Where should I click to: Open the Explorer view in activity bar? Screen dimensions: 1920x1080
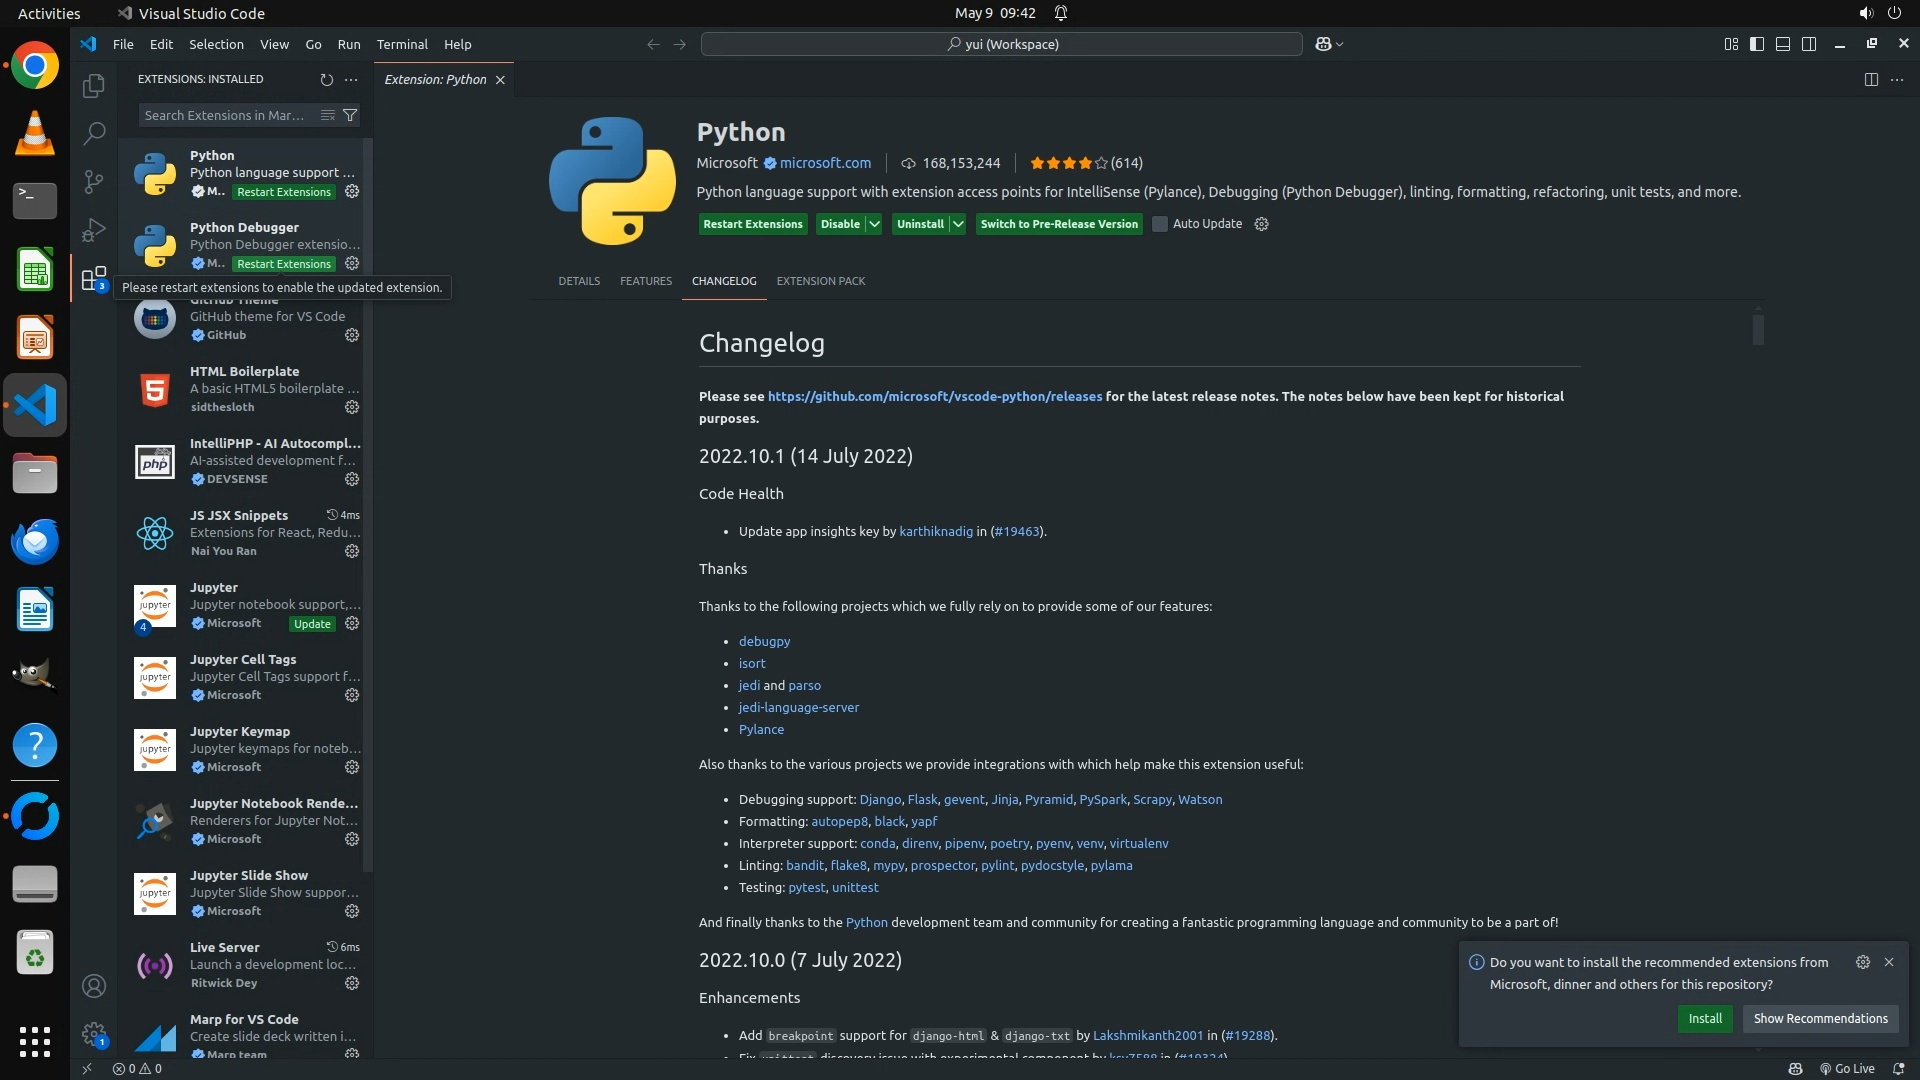pos(93,86)
